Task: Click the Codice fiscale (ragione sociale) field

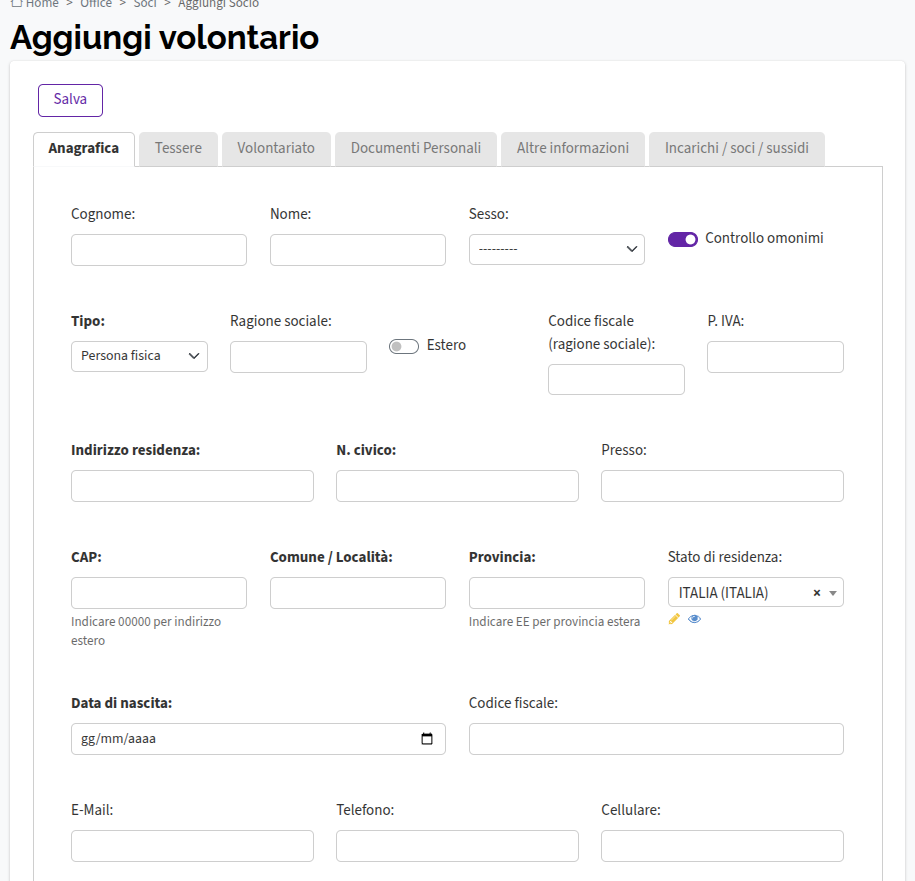Action: [x=616, y=380]
